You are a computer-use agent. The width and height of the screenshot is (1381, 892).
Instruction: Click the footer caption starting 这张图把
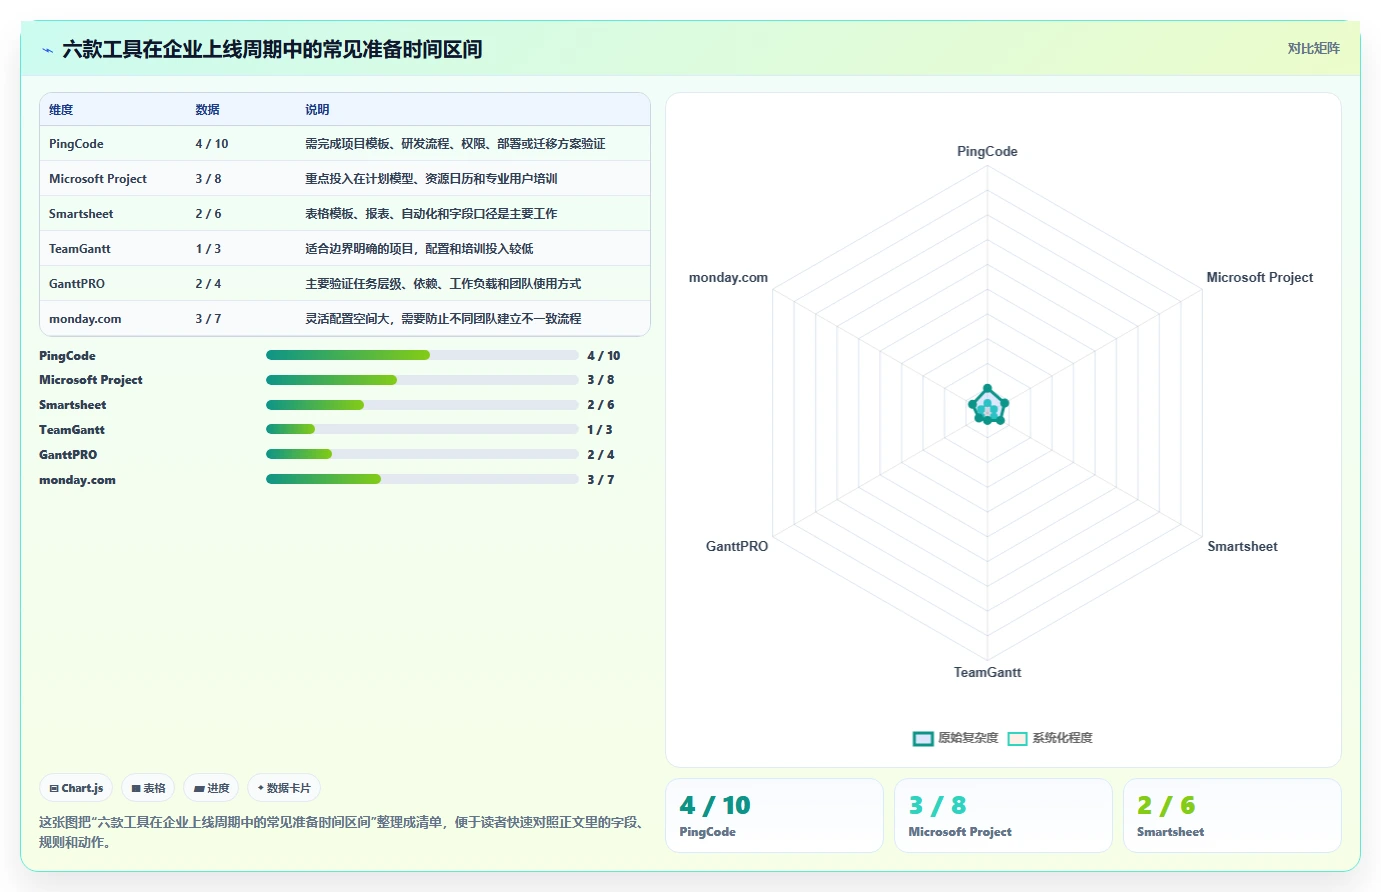click(x=344, y=832)
